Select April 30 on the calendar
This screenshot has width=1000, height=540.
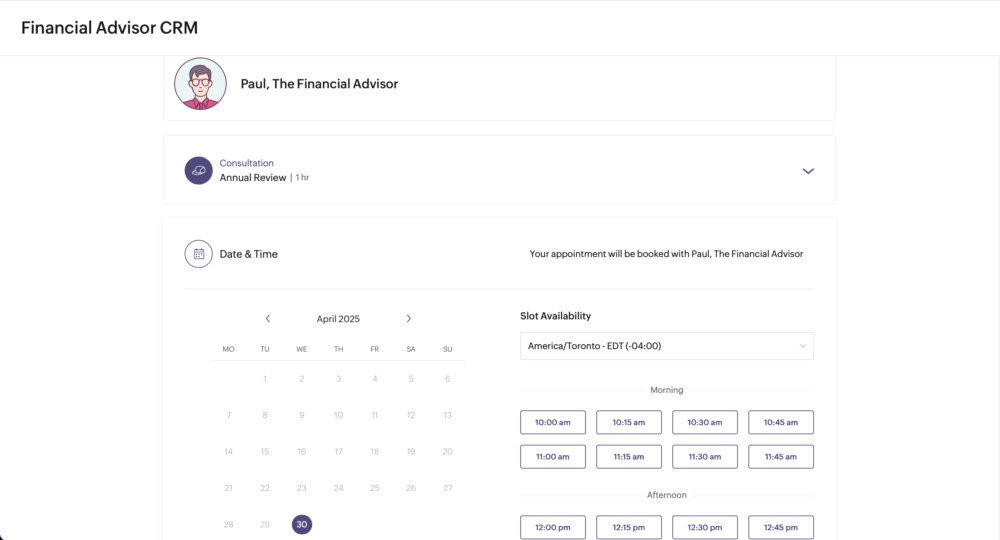302,524
